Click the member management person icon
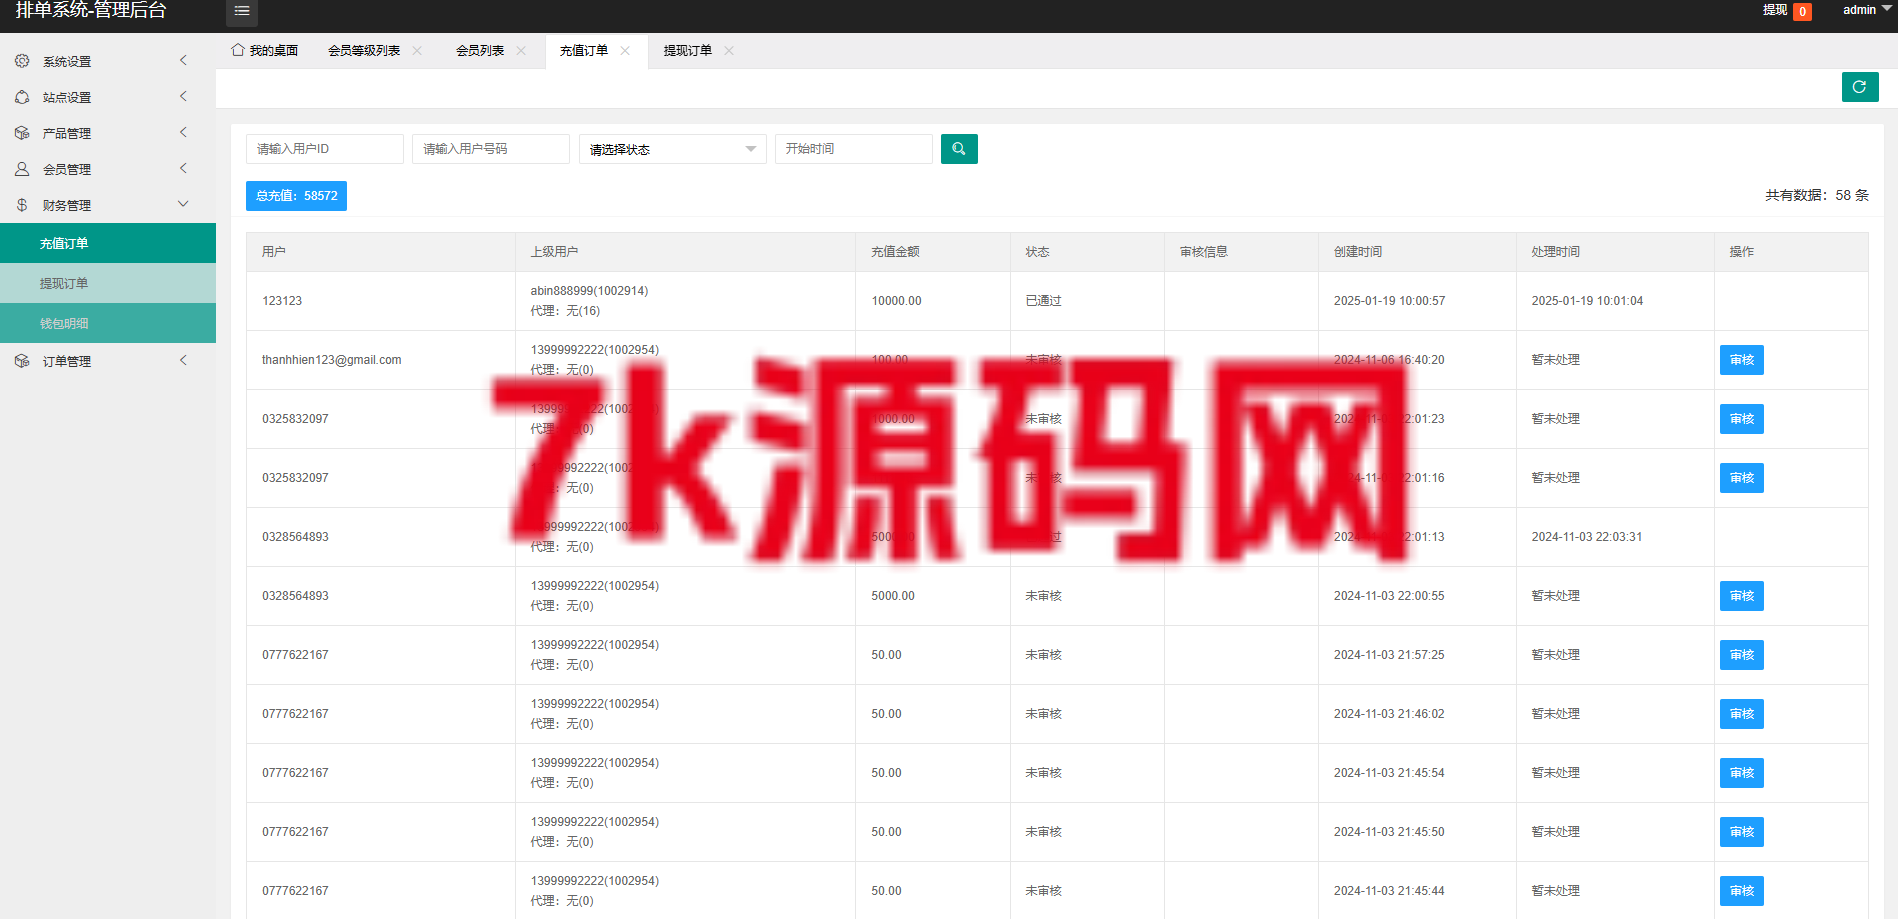Viewport: 1898px width, 919px height. click(22, 169)
